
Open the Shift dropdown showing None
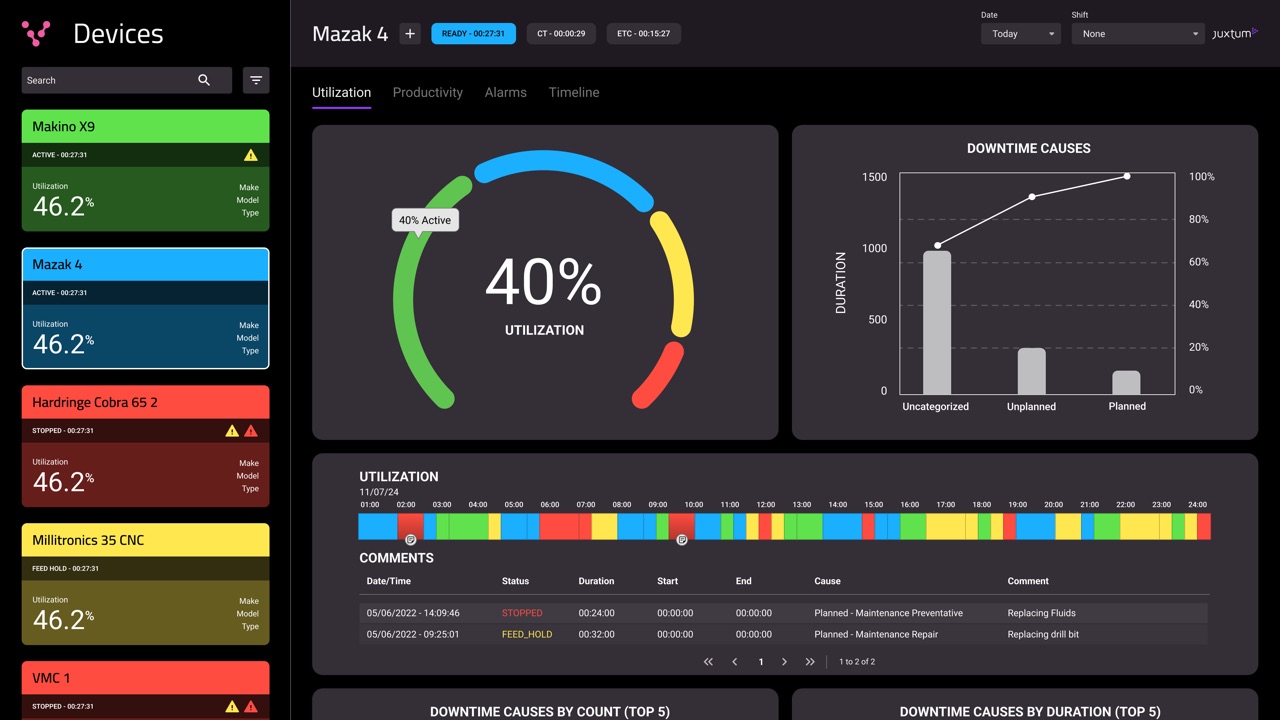1138,34
